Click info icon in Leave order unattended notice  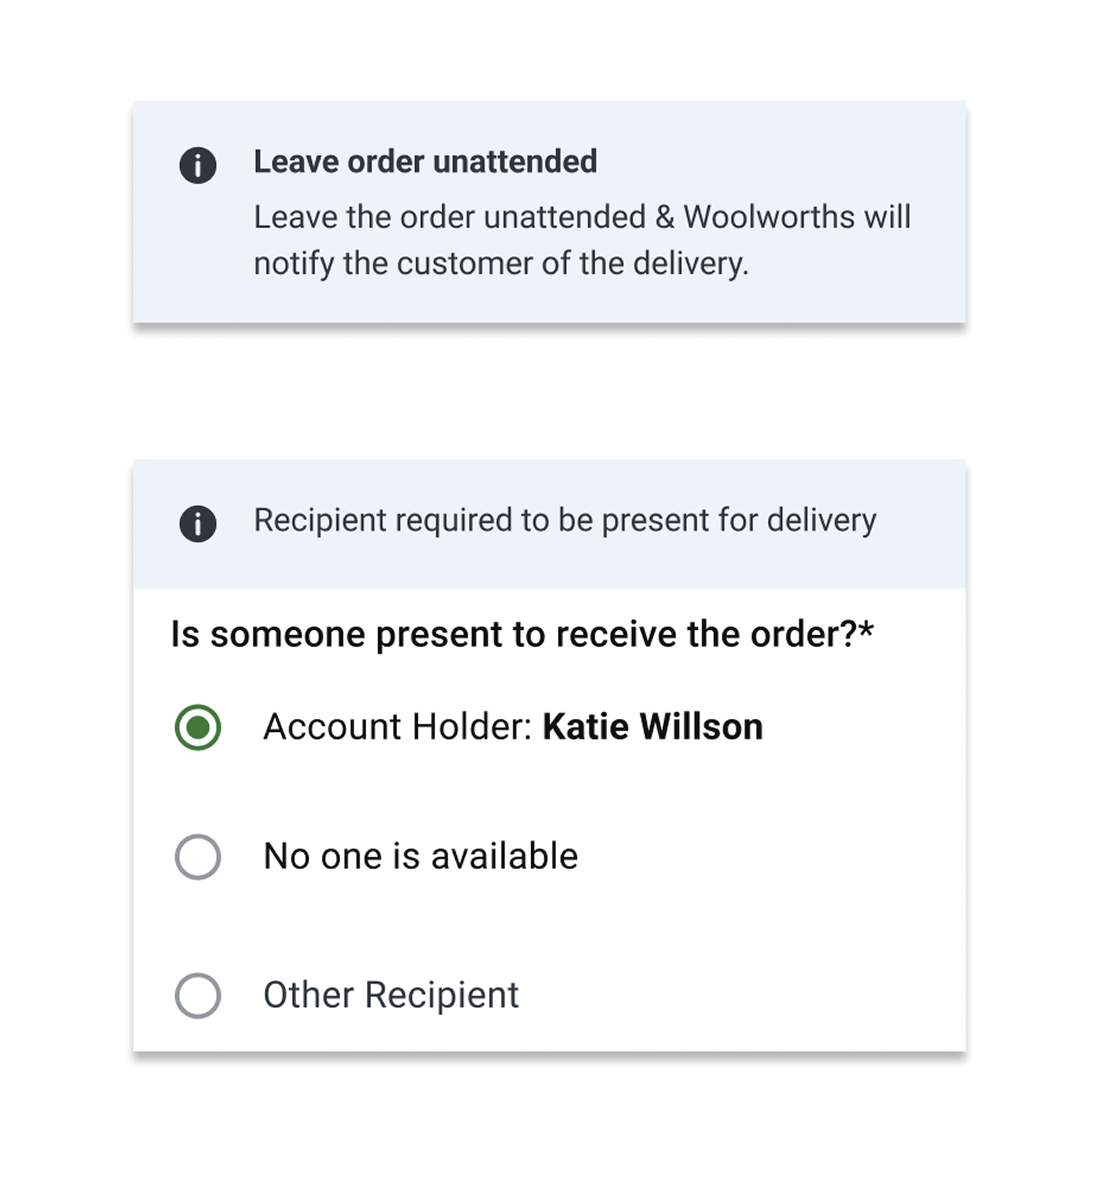pyautogui.click(x=197, y=165)
